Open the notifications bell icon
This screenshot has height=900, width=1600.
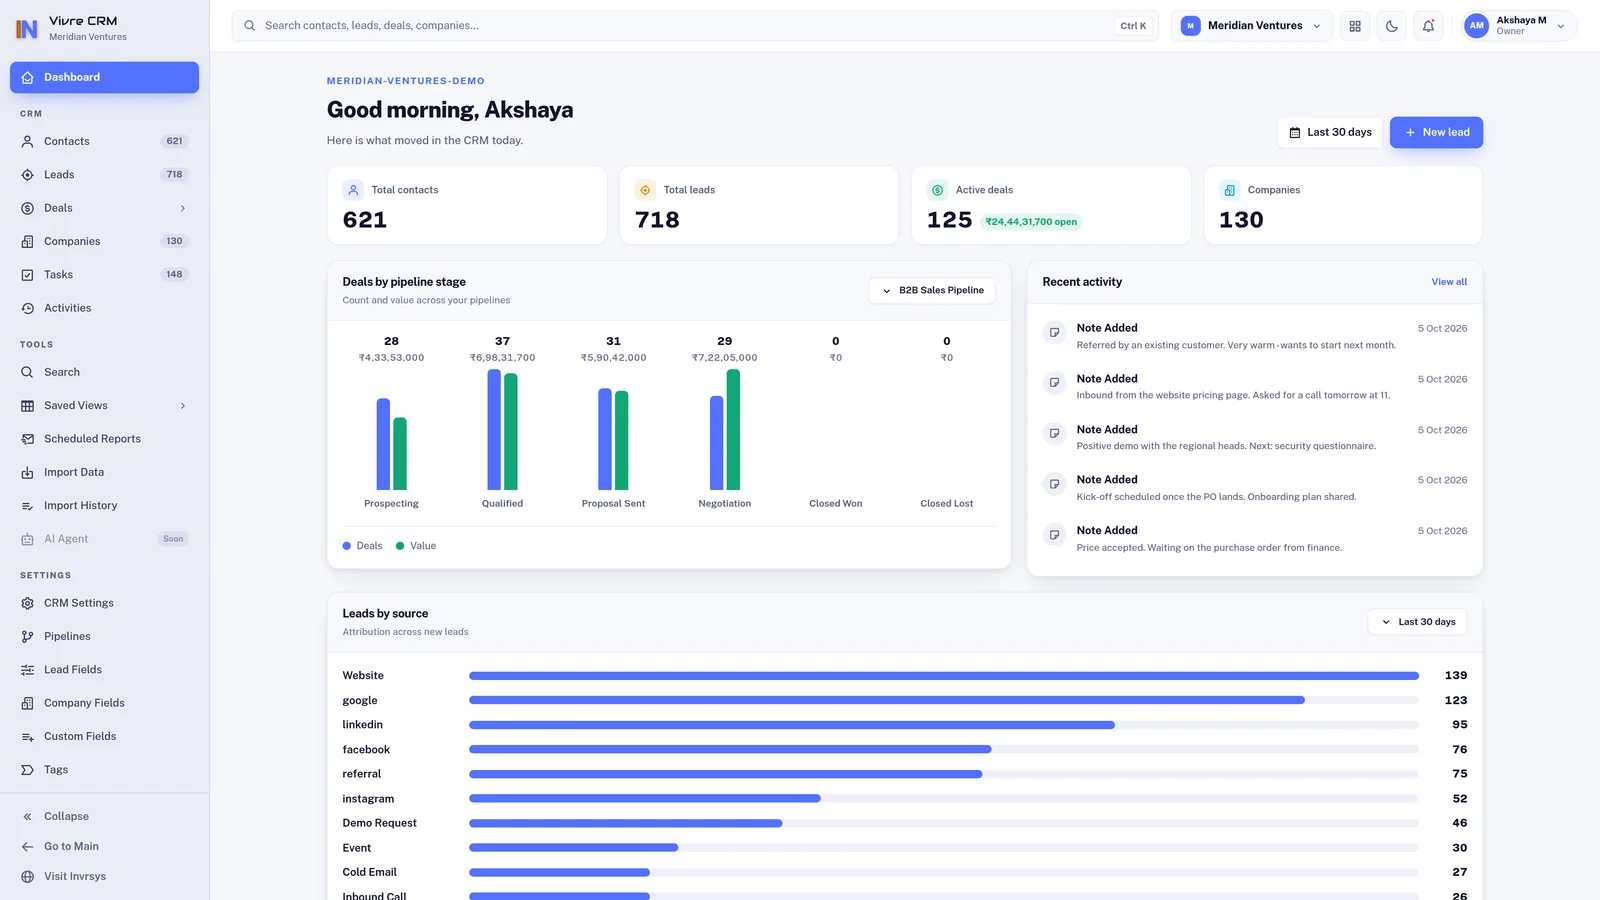[1428, 26]
